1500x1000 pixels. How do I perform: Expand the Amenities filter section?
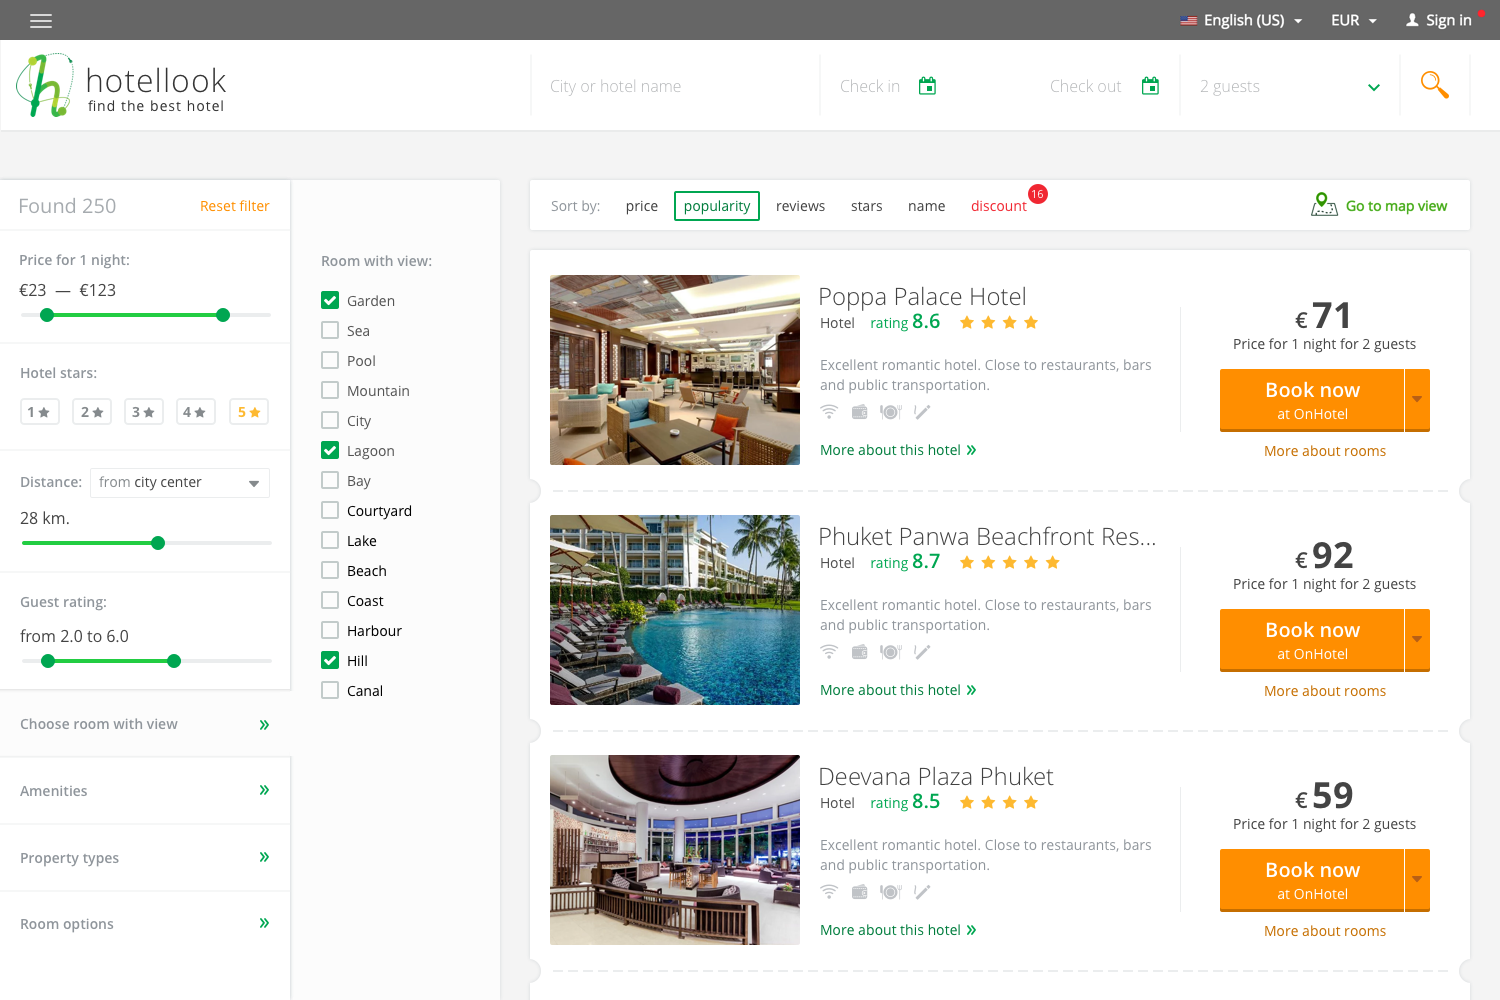tap(145, 791)
